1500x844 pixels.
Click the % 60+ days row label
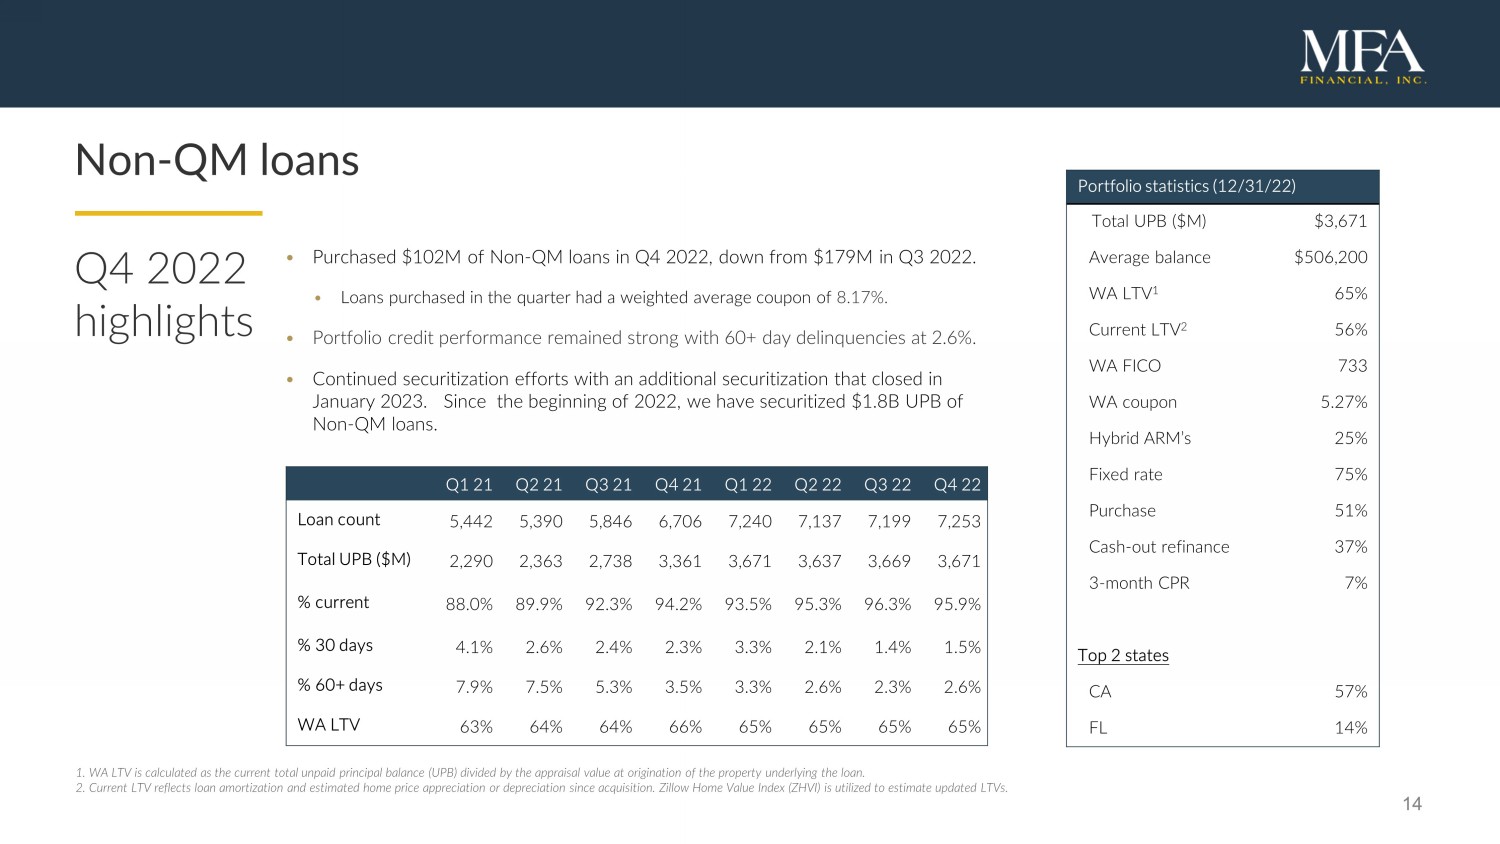coord(340,685)
